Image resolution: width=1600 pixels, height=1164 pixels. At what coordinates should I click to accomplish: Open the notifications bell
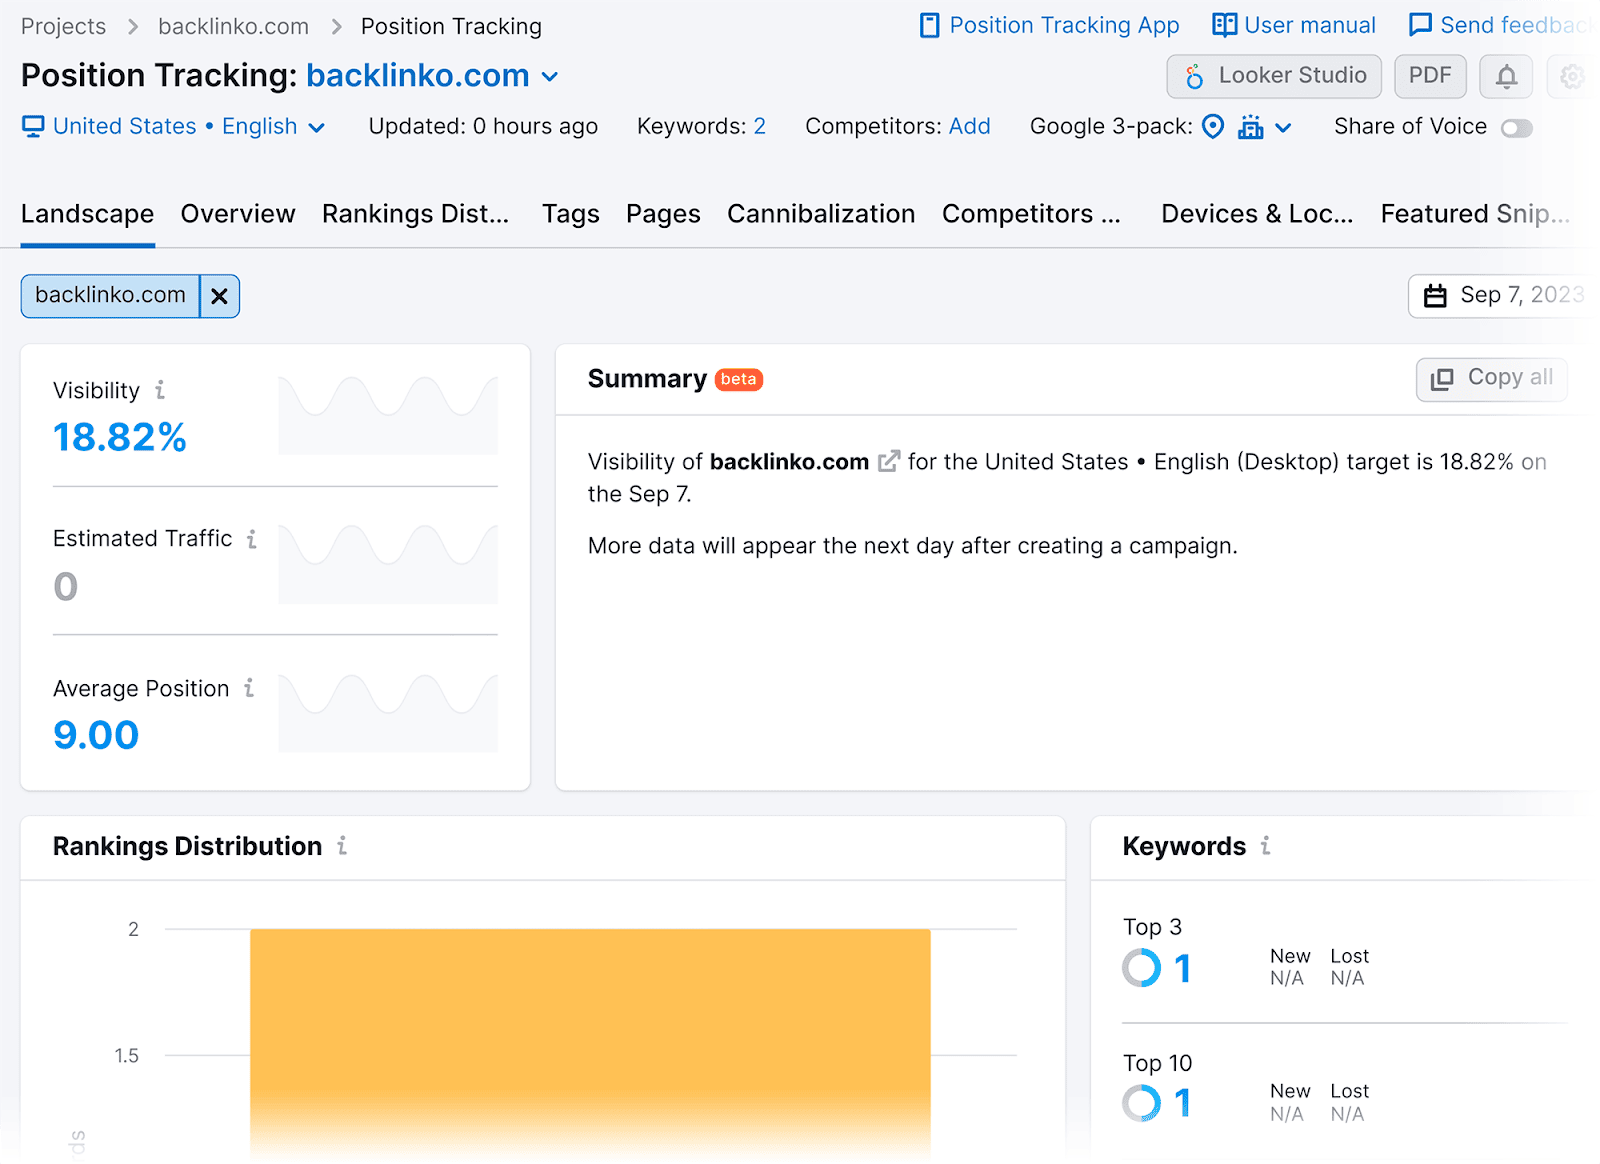[x=1505, y=76]
